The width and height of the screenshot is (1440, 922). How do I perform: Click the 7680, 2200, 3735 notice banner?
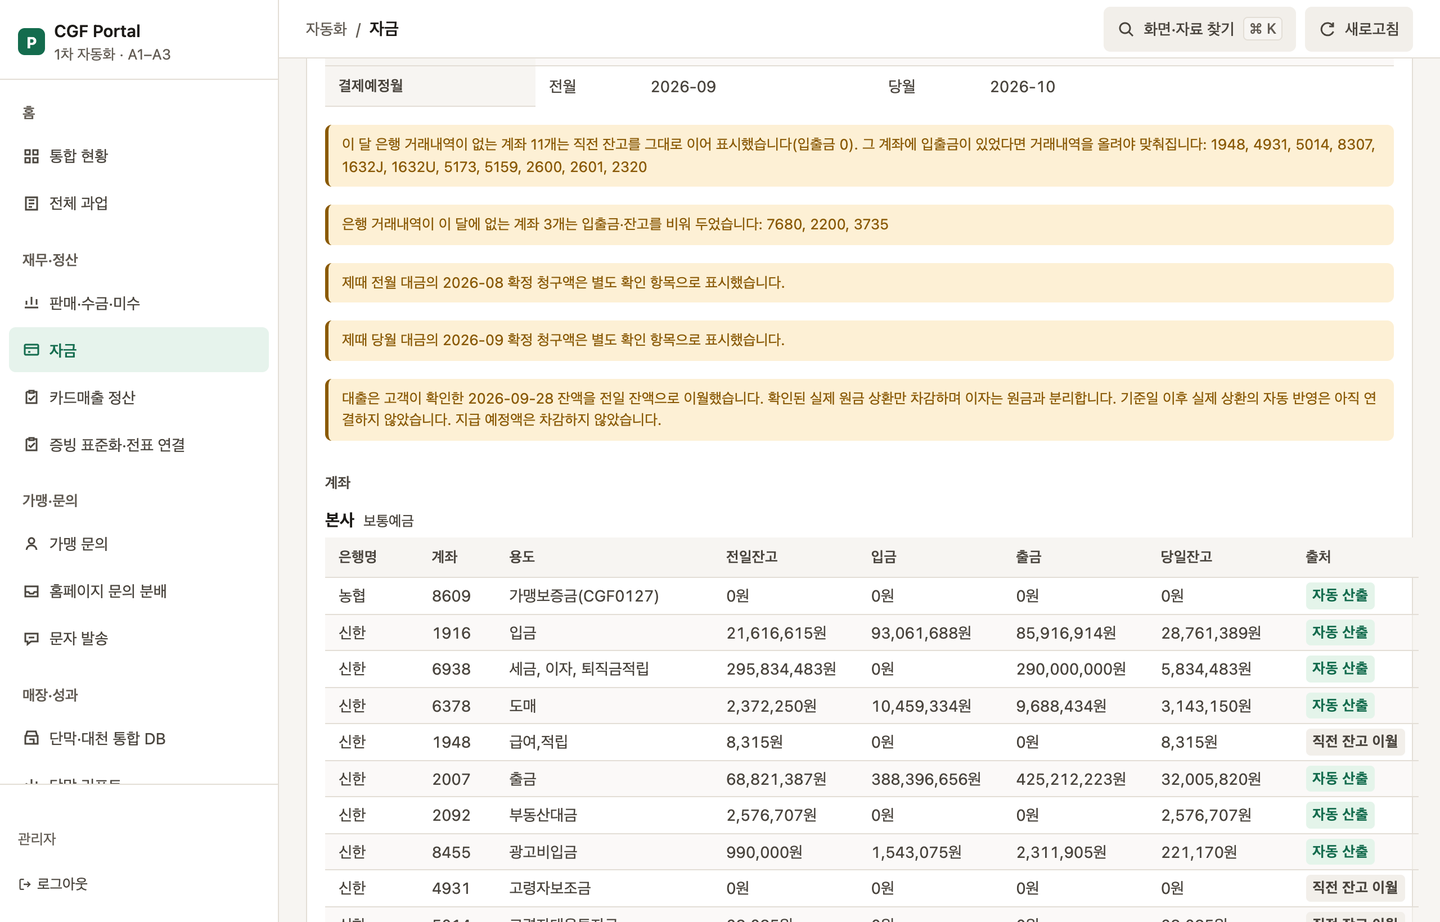pos(859,225)
